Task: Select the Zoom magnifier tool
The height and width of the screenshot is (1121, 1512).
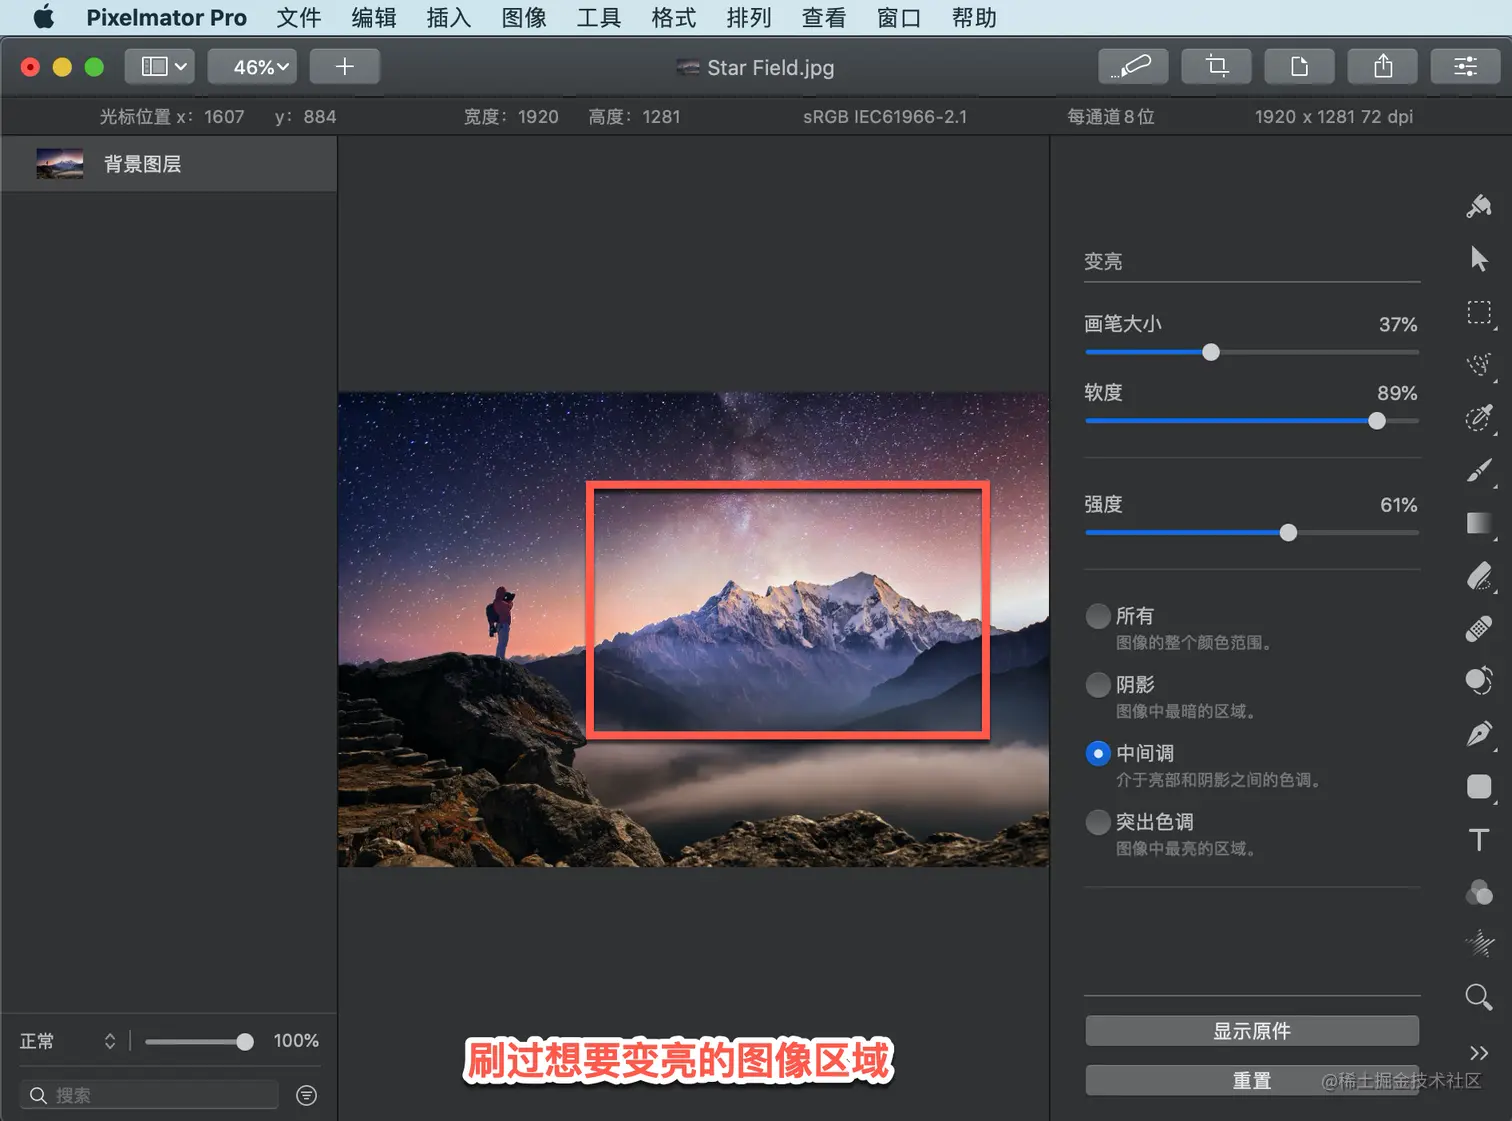Action: coord(1479,997)
